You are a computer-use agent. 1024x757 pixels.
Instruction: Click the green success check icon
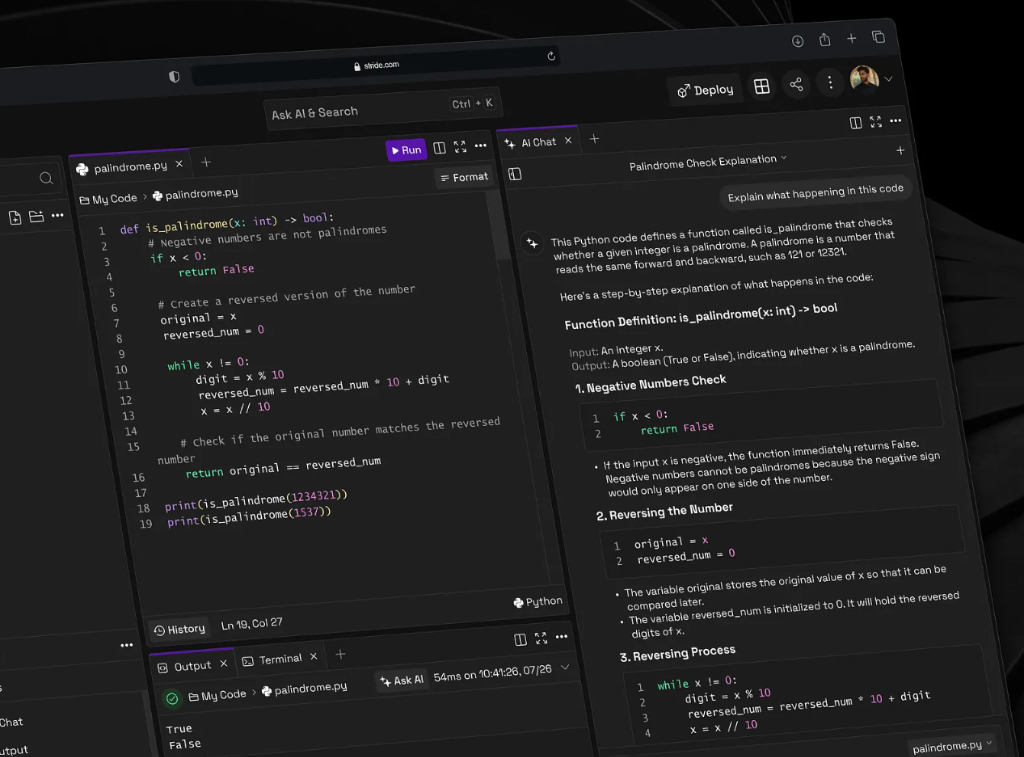pyautogui.click(x=172, y=698)
